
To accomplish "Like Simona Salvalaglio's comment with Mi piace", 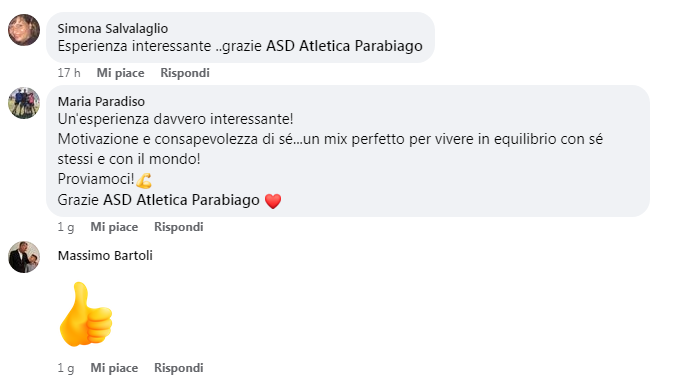I will [x=120, y=73].
